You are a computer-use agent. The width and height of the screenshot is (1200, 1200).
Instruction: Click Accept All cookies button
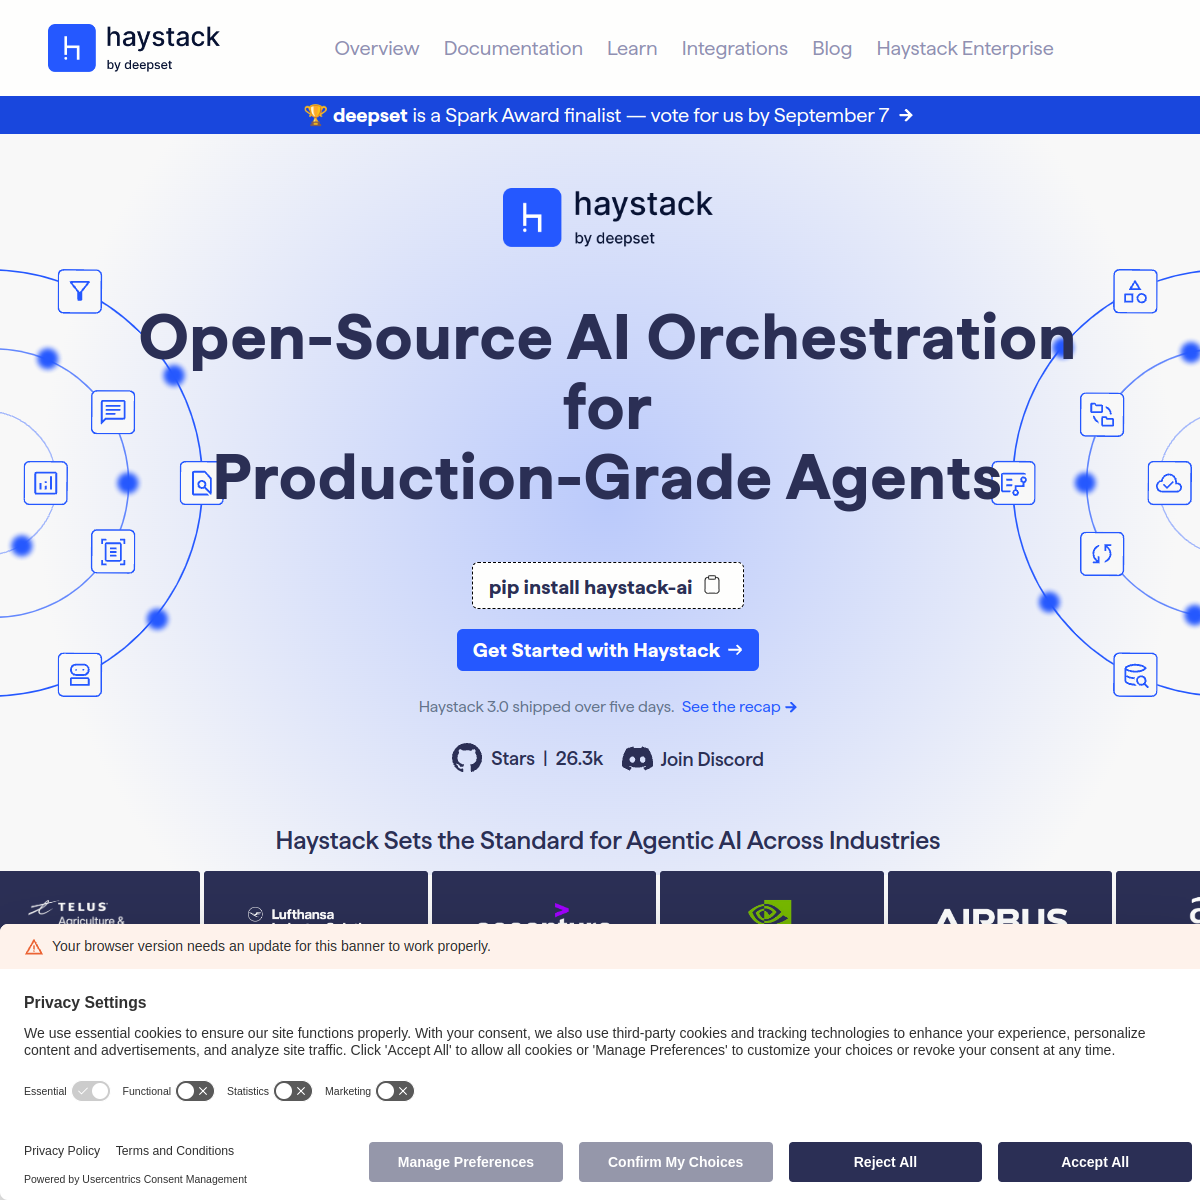click(1095, 1162)
